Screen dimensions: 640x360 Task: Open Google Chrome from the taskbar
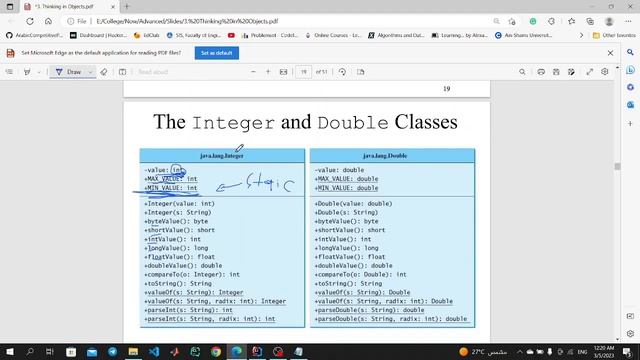point(216,351)
